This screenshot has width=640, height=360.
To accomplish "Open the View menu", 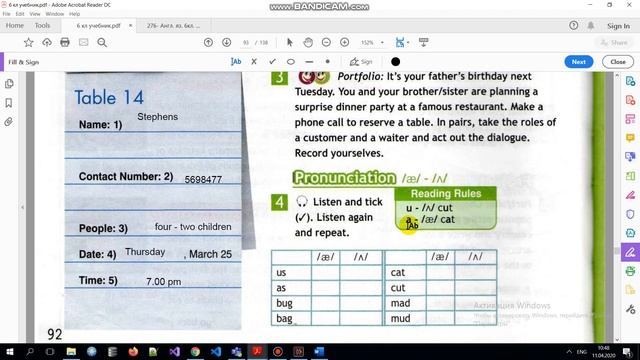I will [x=35, y=14].
